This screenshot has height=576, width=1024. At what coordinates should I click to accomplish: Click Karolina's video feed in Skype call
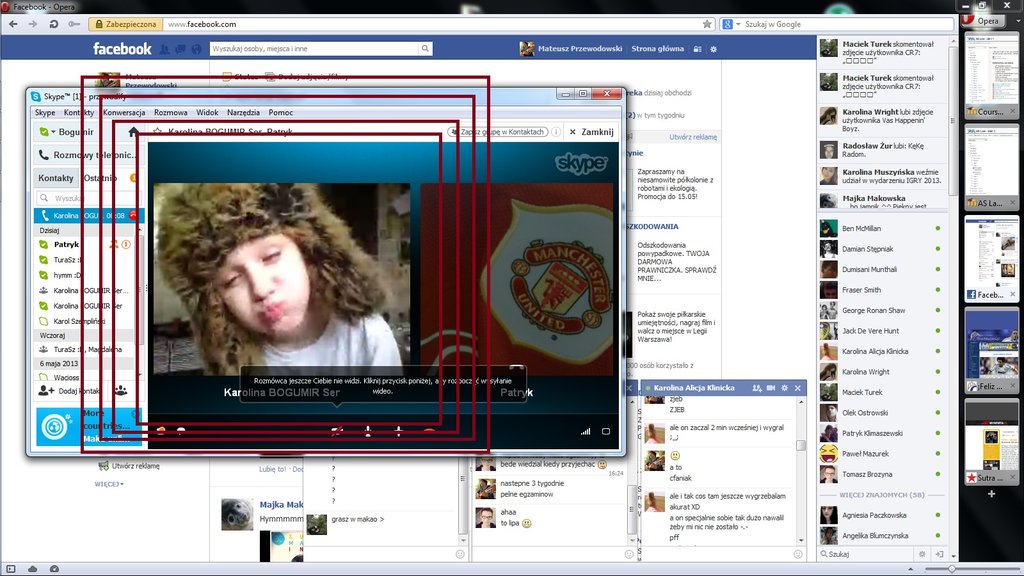[x=282, y=280]
